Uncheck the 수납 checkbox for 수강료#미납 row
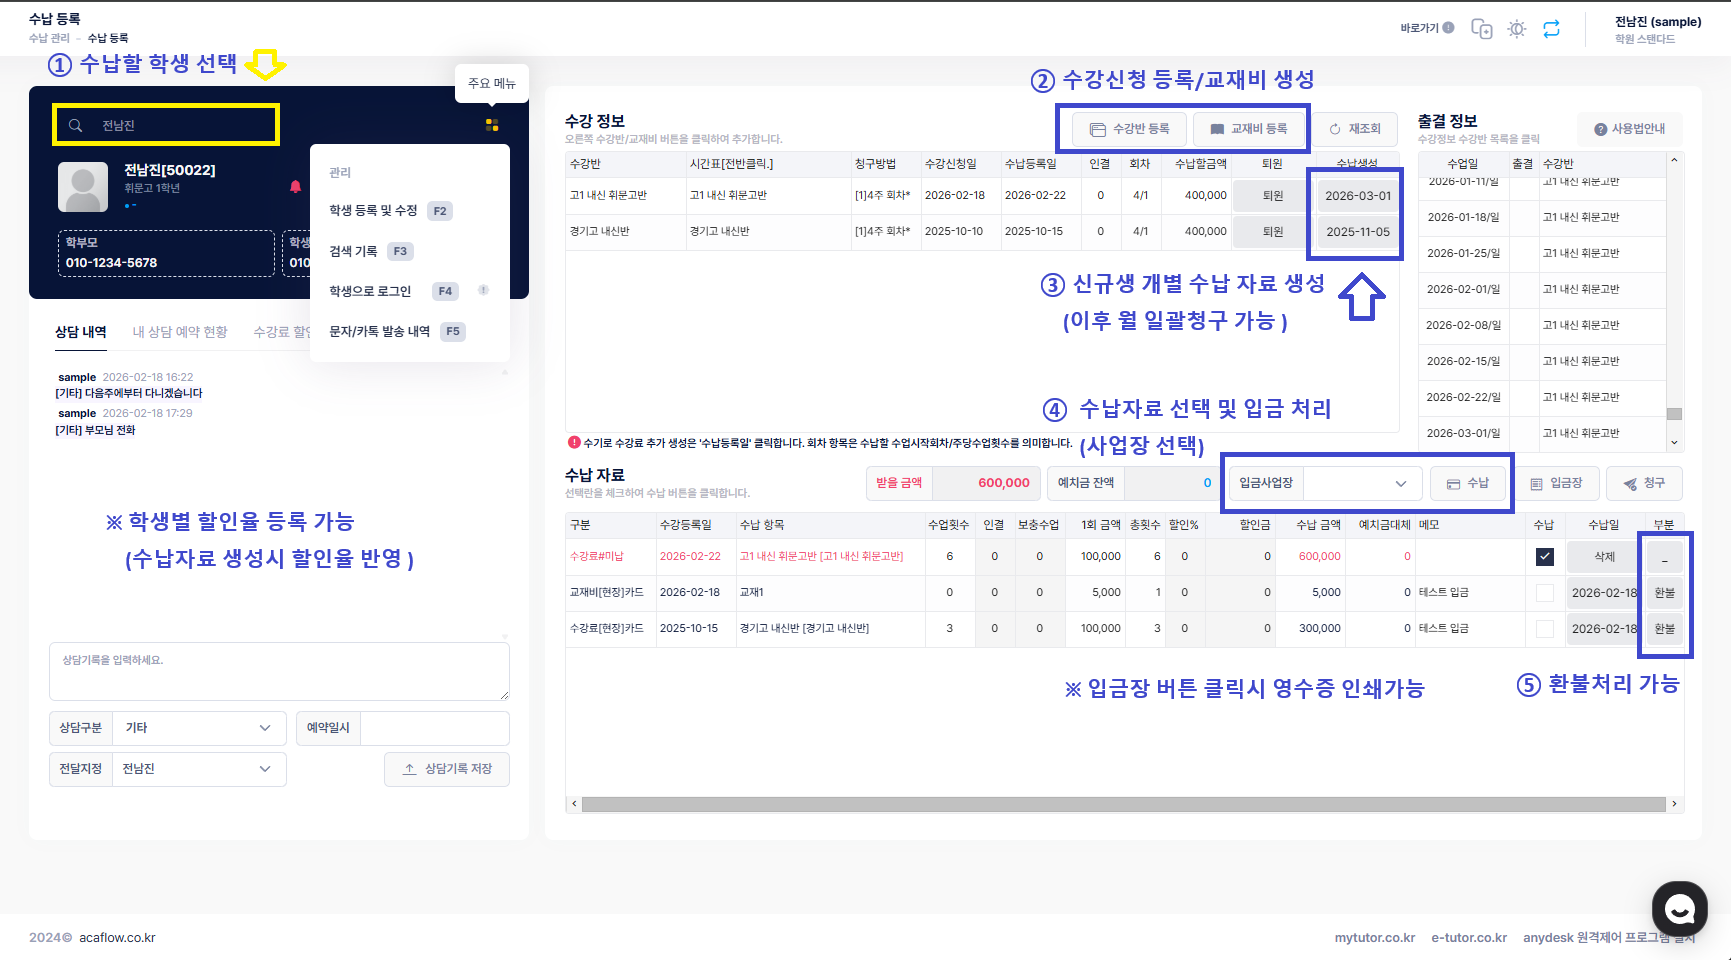The width and height of the screenshot is (1731, 960). pyautogui.click(x=1545, y=557)
